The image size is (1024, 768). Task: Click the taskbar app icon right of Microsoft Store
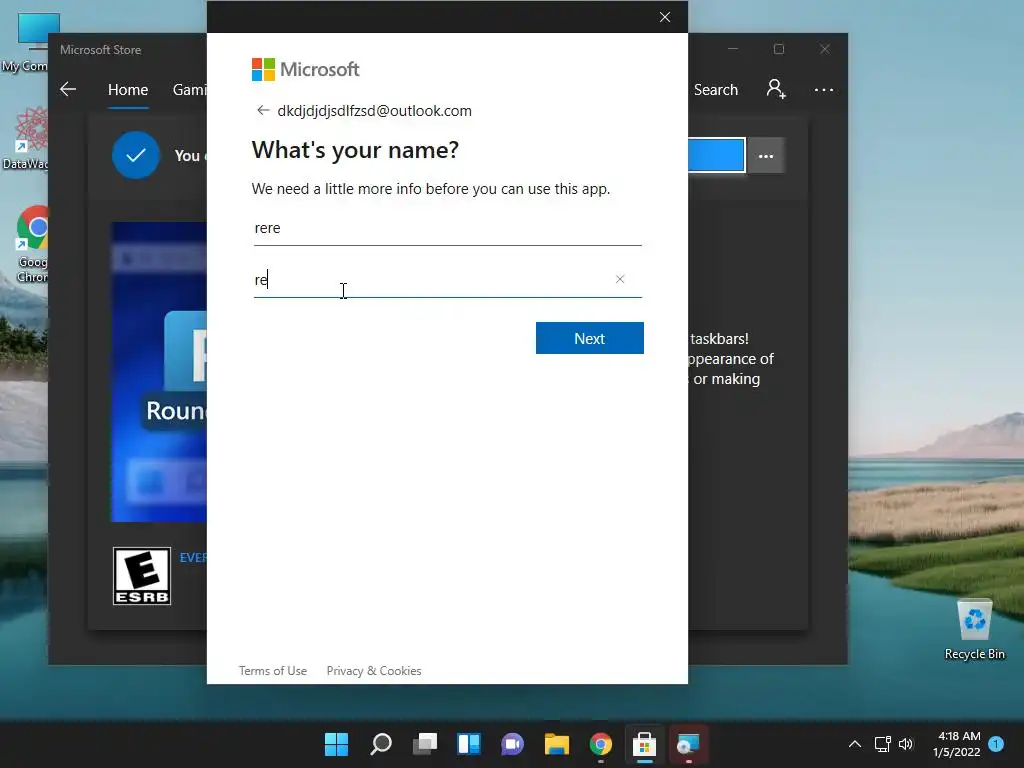point(688,744)
